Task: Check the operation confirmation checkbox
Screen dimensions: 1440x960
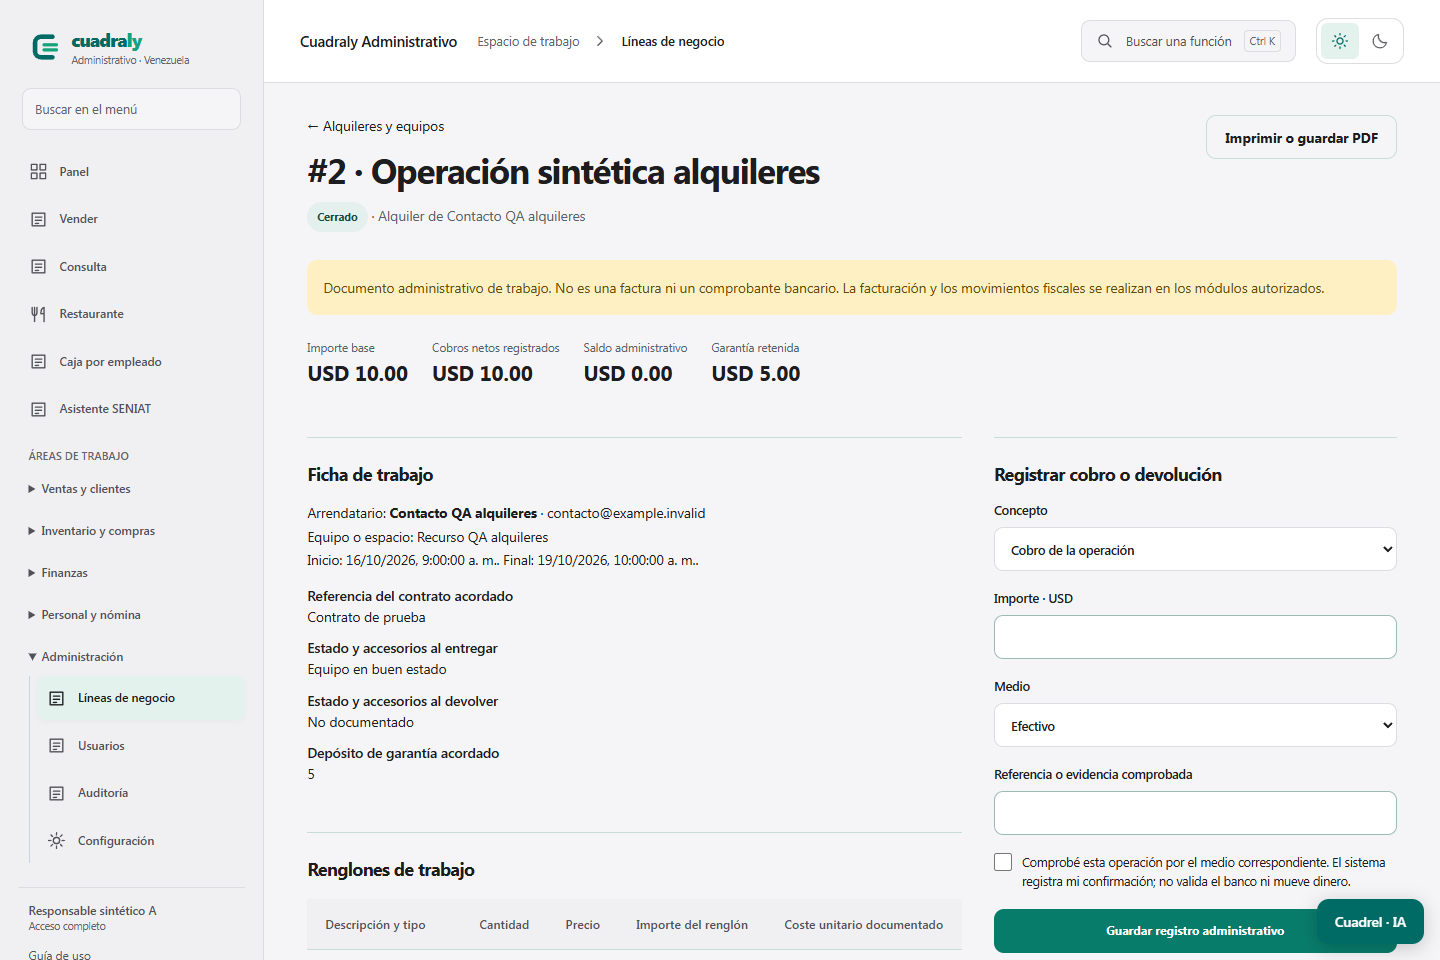Action: pyautogui.click(x=1003, y=862)
